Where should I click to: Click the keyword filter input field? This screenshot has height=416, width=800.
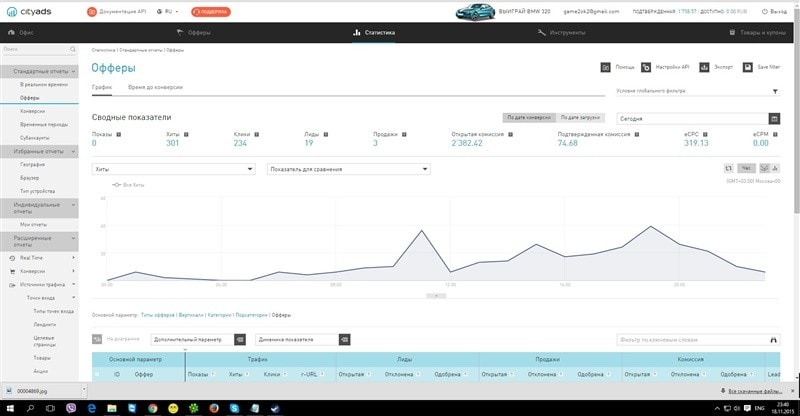click(x=695, y=340)
